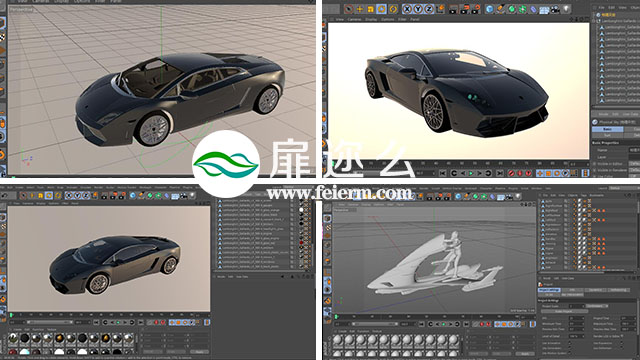Click the Apply button in the coordinate manager
The width and height of the screenshot is (640, 360).
(x=199, y=351)
